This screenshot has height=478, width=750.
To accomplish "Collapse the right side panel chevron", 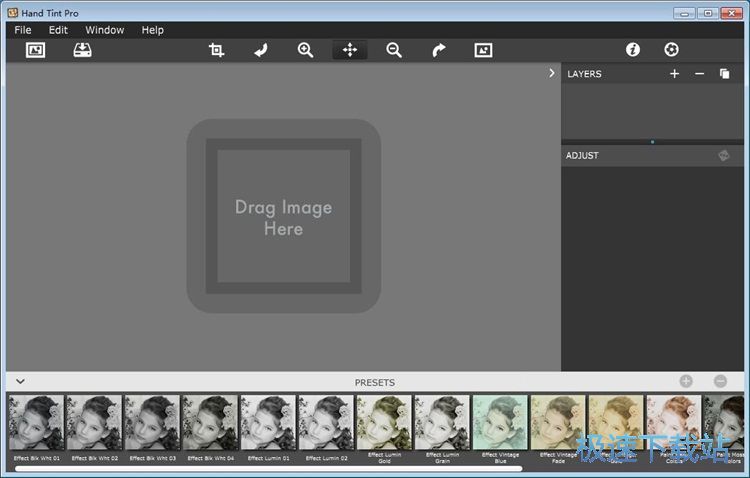I will click(x=552, y=73).
